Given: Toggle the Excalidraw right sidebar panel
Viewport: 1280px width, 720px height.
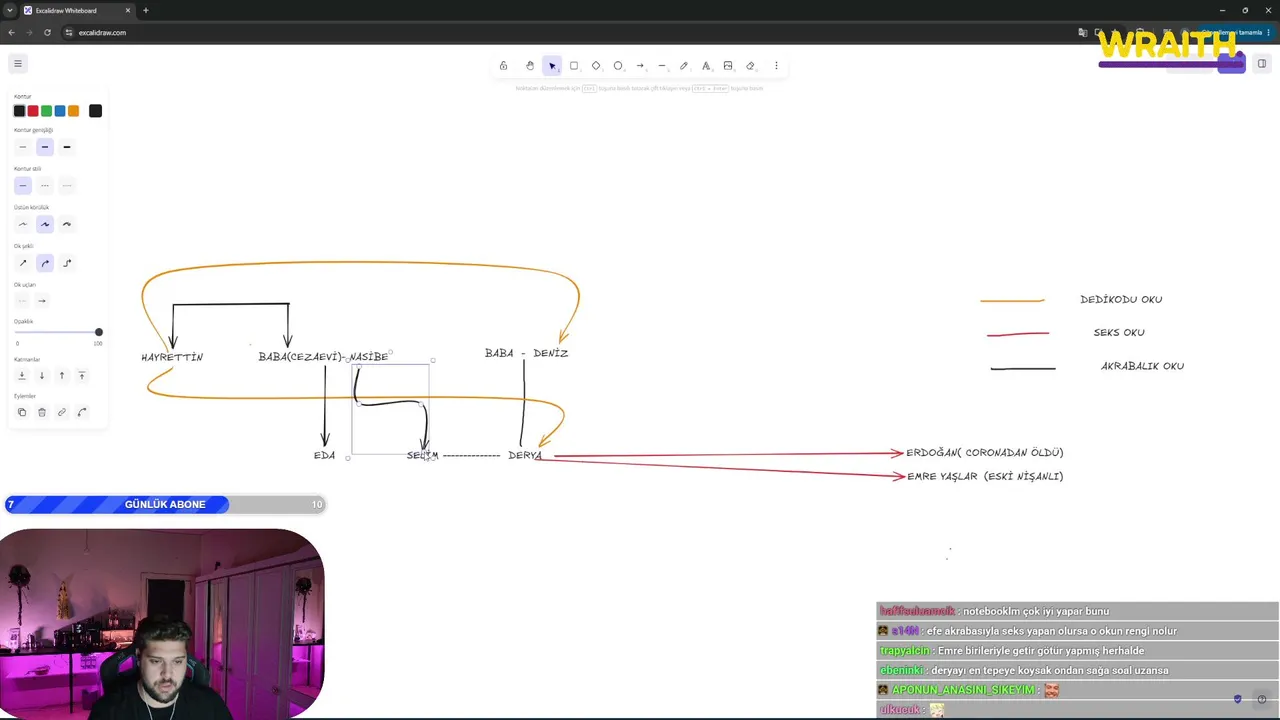Looking at the screenshot, I should [x=1262, y=64].
